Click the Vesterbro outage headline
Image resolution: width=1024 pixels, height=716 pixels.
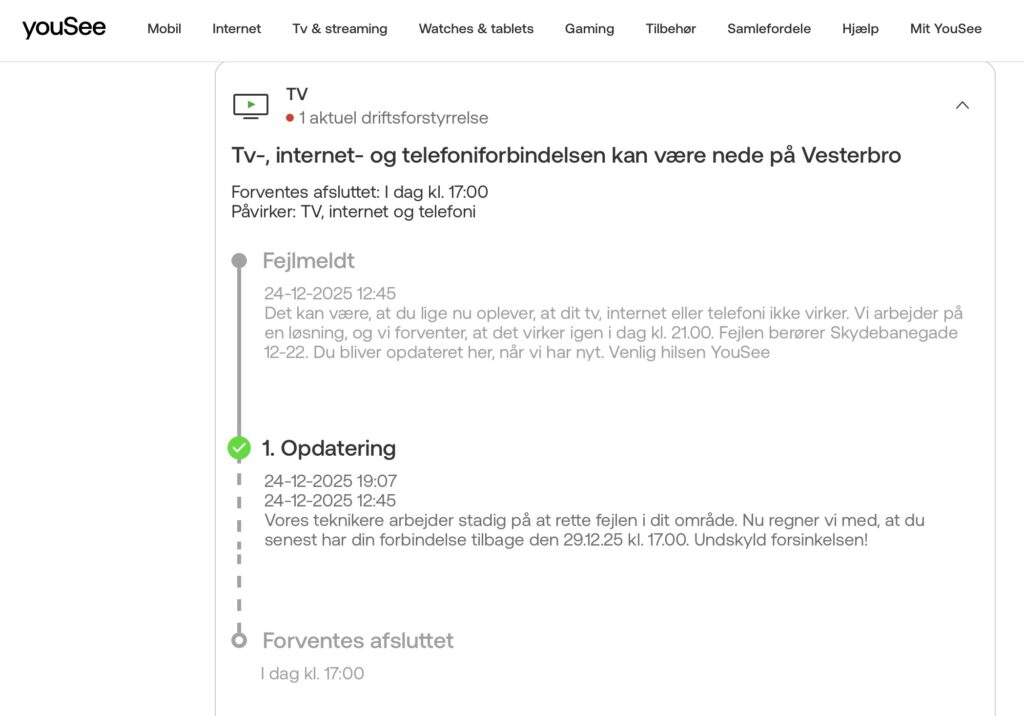click(x=566, y=156)
